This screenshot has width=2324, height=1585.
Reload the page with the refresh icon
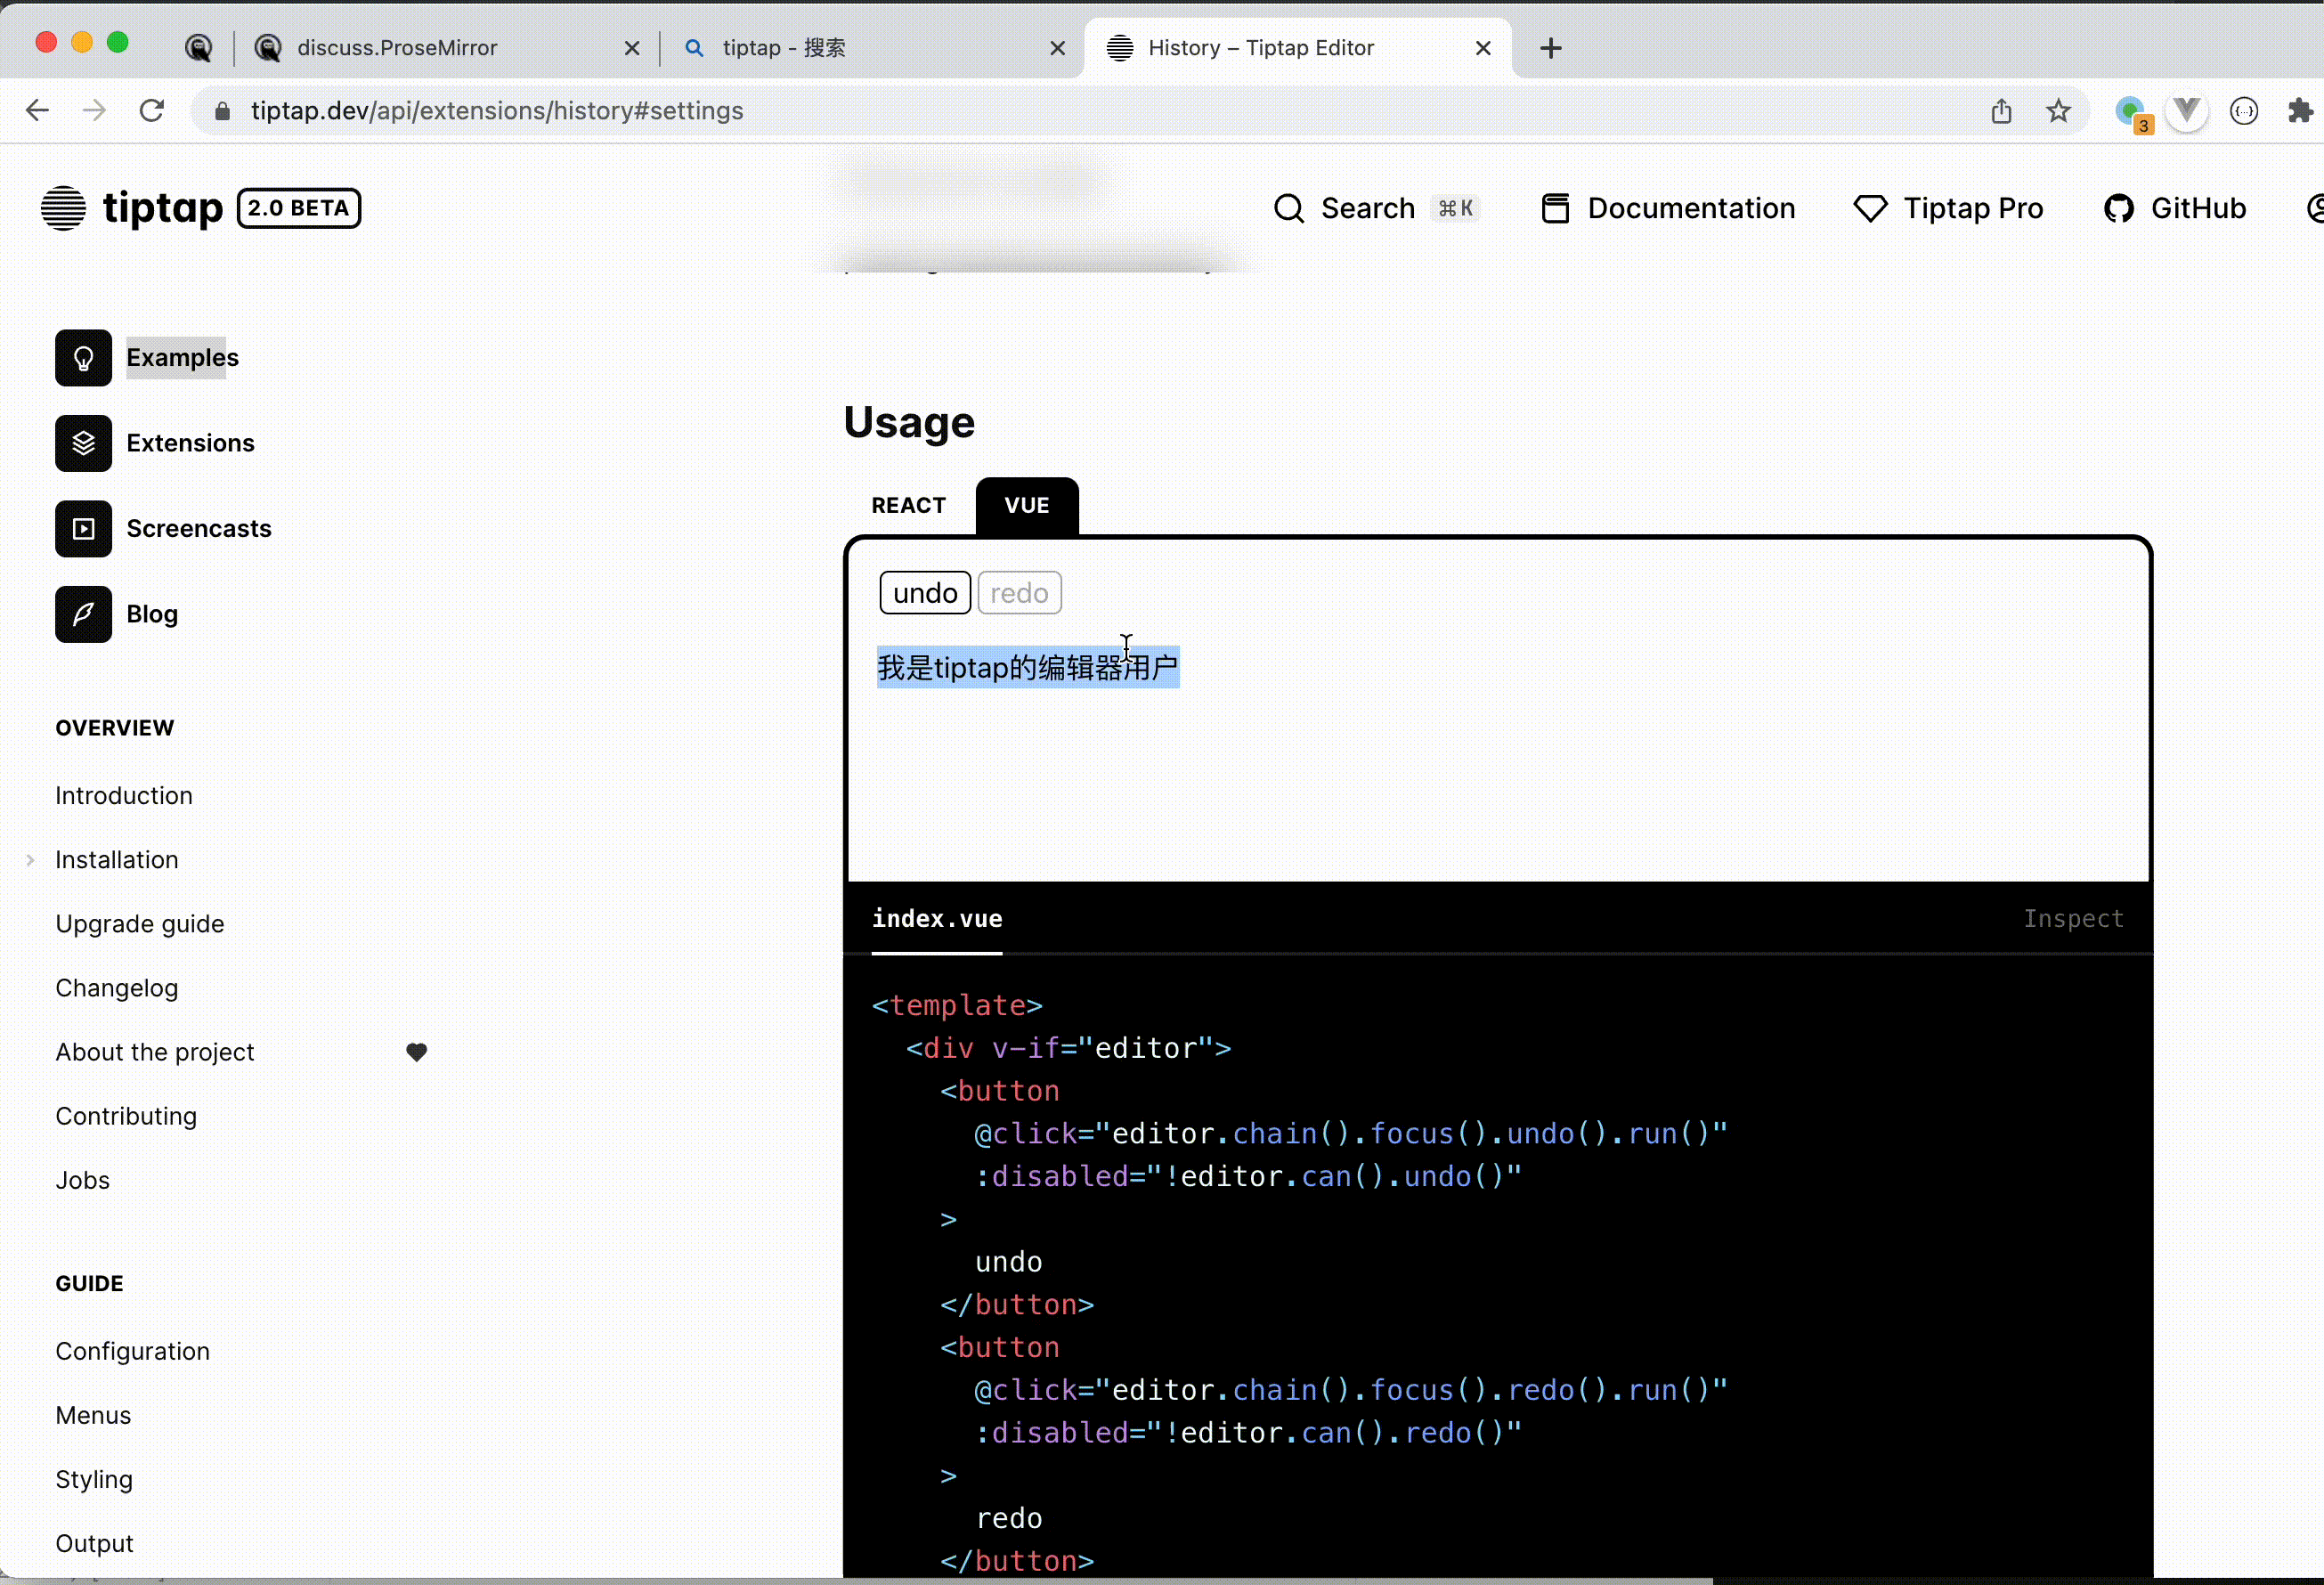152,110
